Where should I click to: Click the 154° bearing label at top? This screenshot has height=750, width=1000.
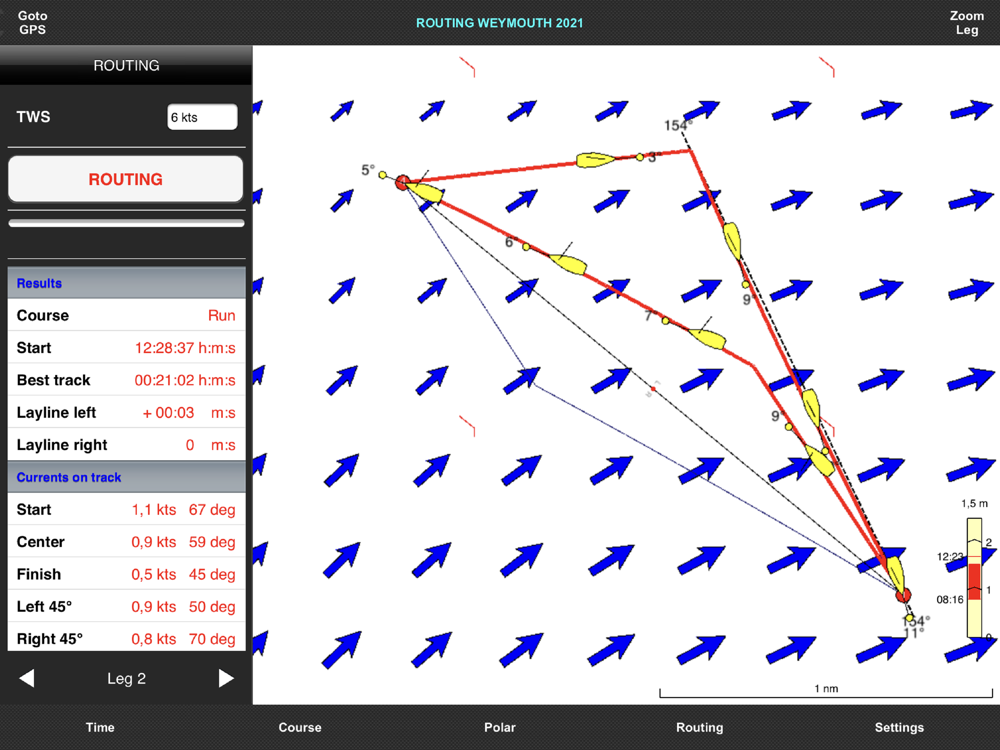pyautogui.click(x=678, y=125)
